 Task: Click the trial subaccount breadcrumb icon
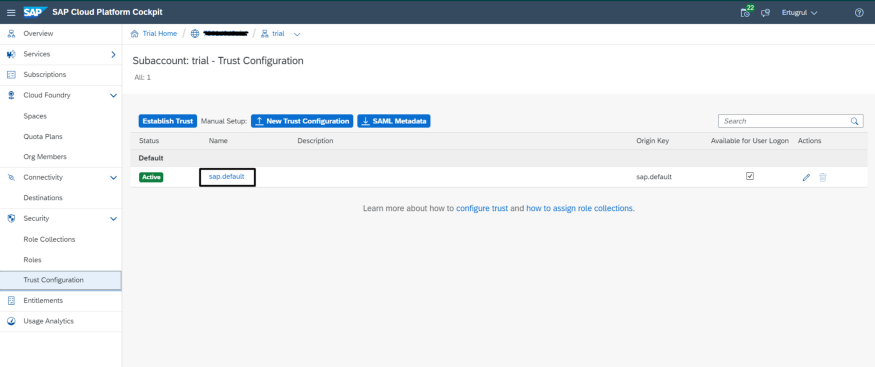point(265,34)
